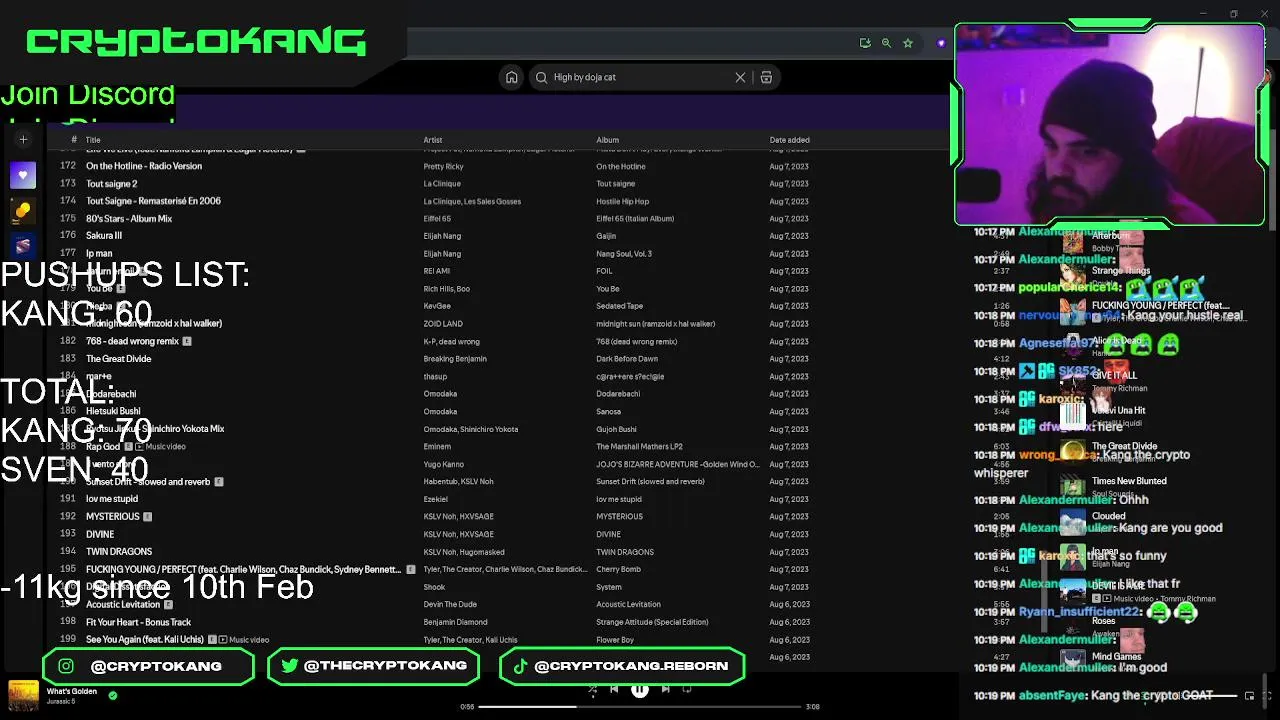The width and height of the screenshot is (1280, 720).
Task: Skip to next track
Action: [x=666, y=689]
